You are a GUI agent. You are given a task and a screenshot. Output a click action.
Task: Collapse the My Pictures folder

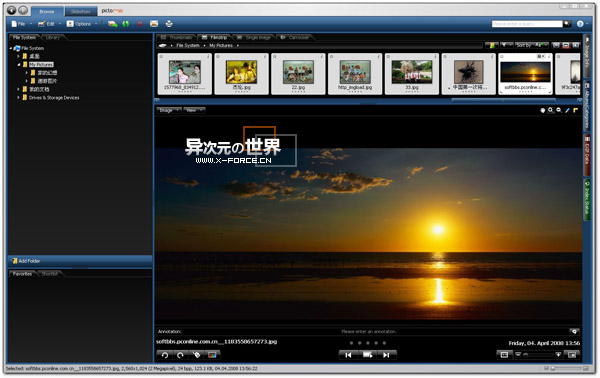pos(18,65)
